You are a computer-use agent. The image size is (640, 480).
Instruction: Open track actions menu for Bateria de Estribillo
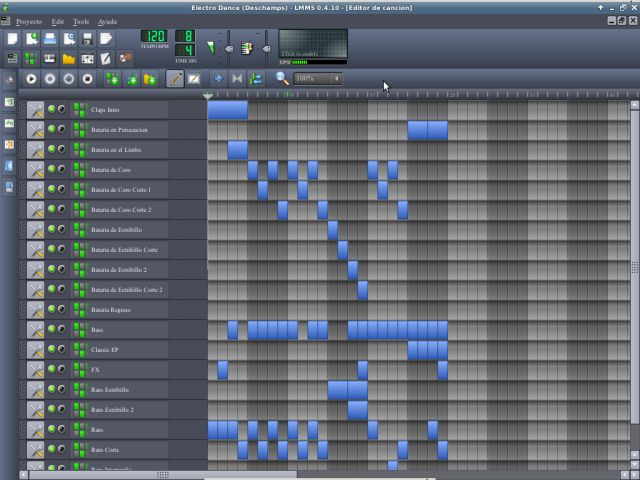[x=36, y=230]
